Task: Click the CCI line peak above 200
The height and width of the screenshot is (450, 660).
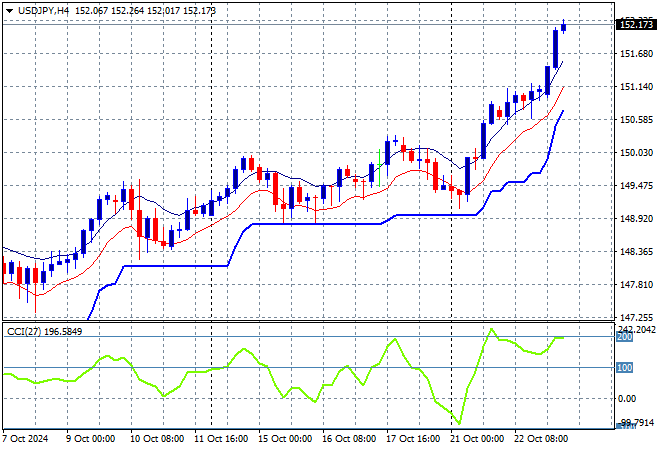Action: 491,329
